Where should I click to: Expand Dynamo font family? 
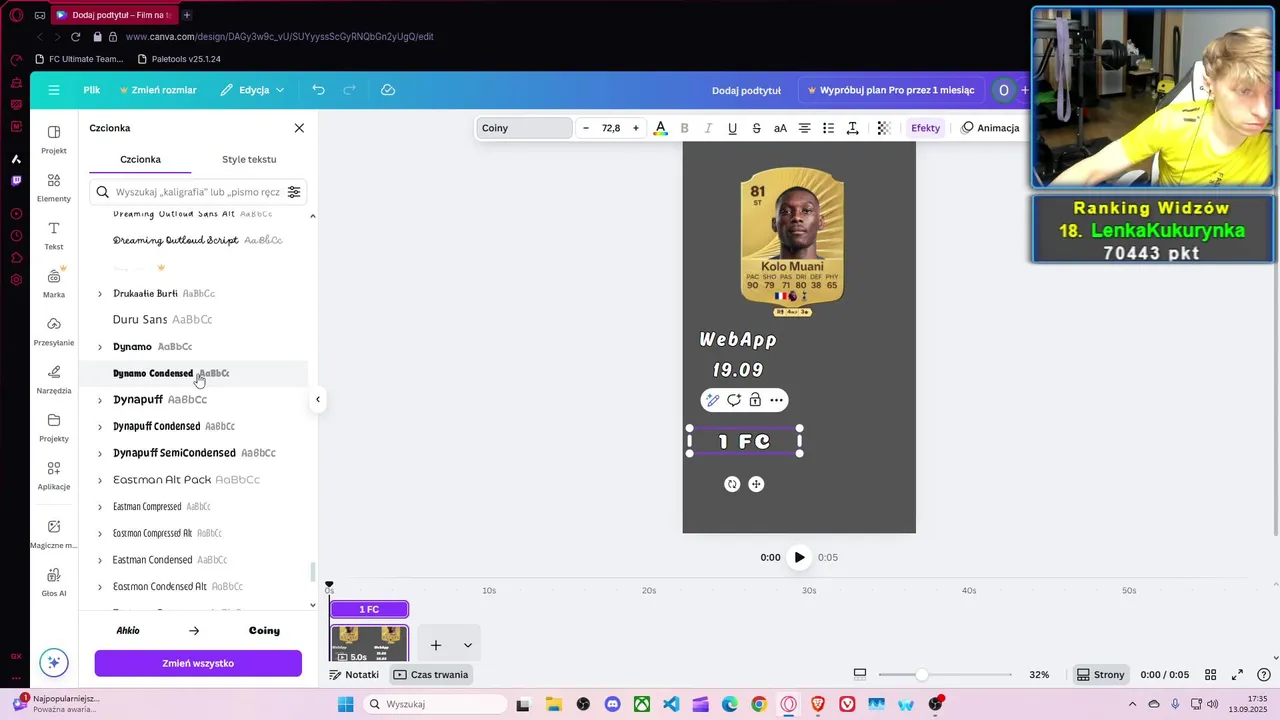[x=99, y=347]
